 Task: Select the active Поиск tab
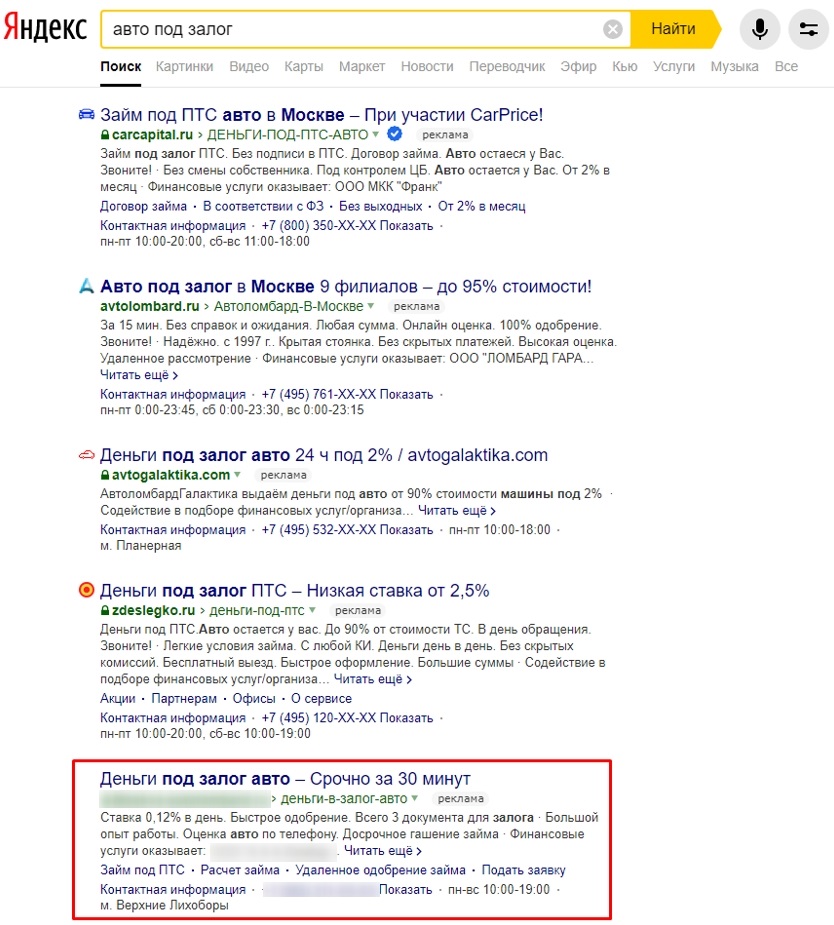click(x=120, y=67)
